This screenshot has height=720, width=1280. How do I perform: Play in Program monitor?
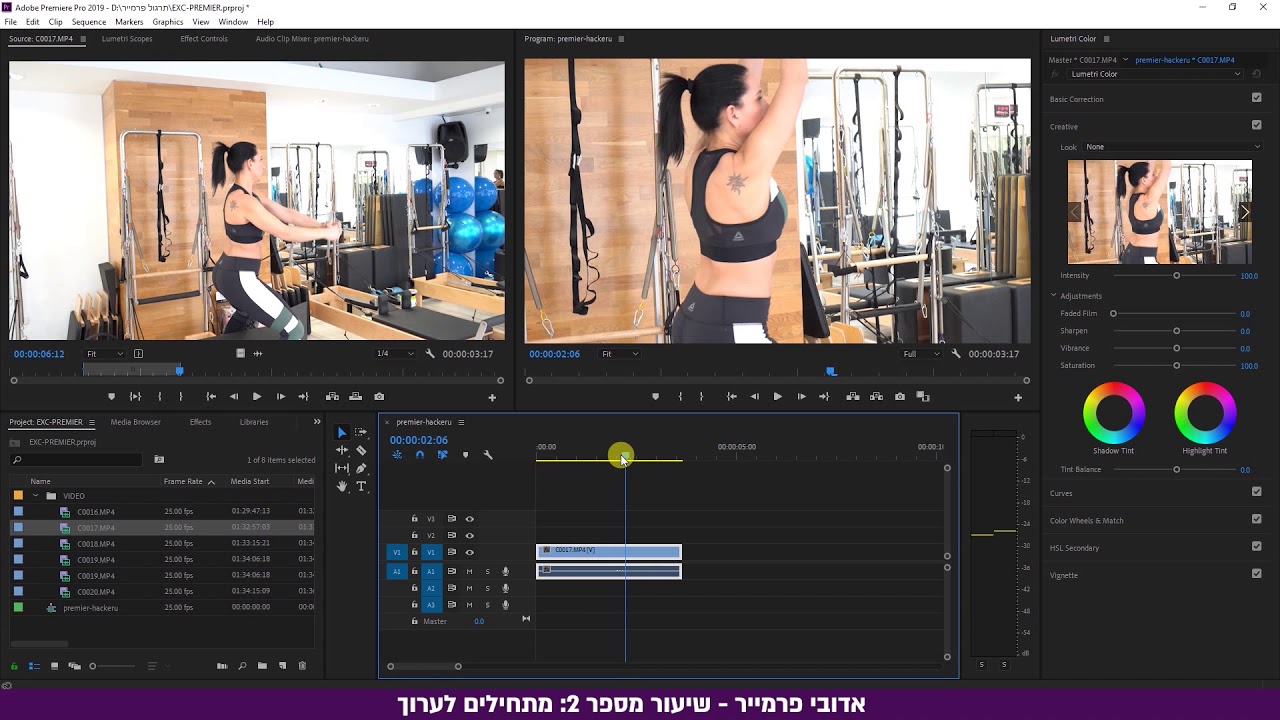pyautogui.click(x=777, y=397)
